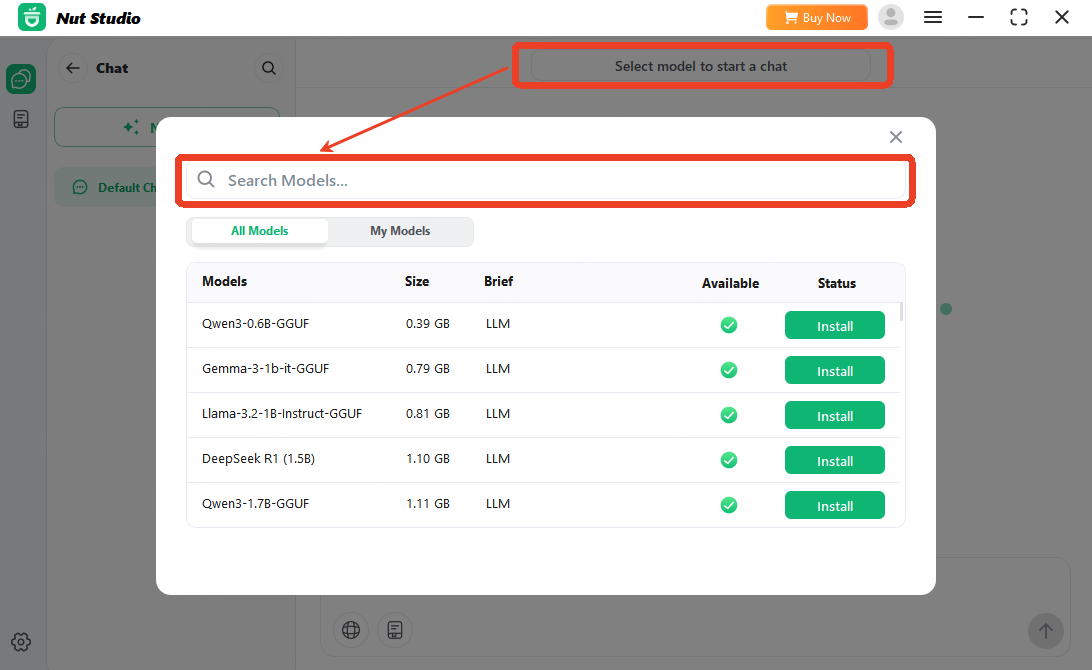Viewport: 1092px width, 670px height.
Task: Click available checkmark for Llama-3.2-1B-Instruct-GGUF
Action: [729, 415]
